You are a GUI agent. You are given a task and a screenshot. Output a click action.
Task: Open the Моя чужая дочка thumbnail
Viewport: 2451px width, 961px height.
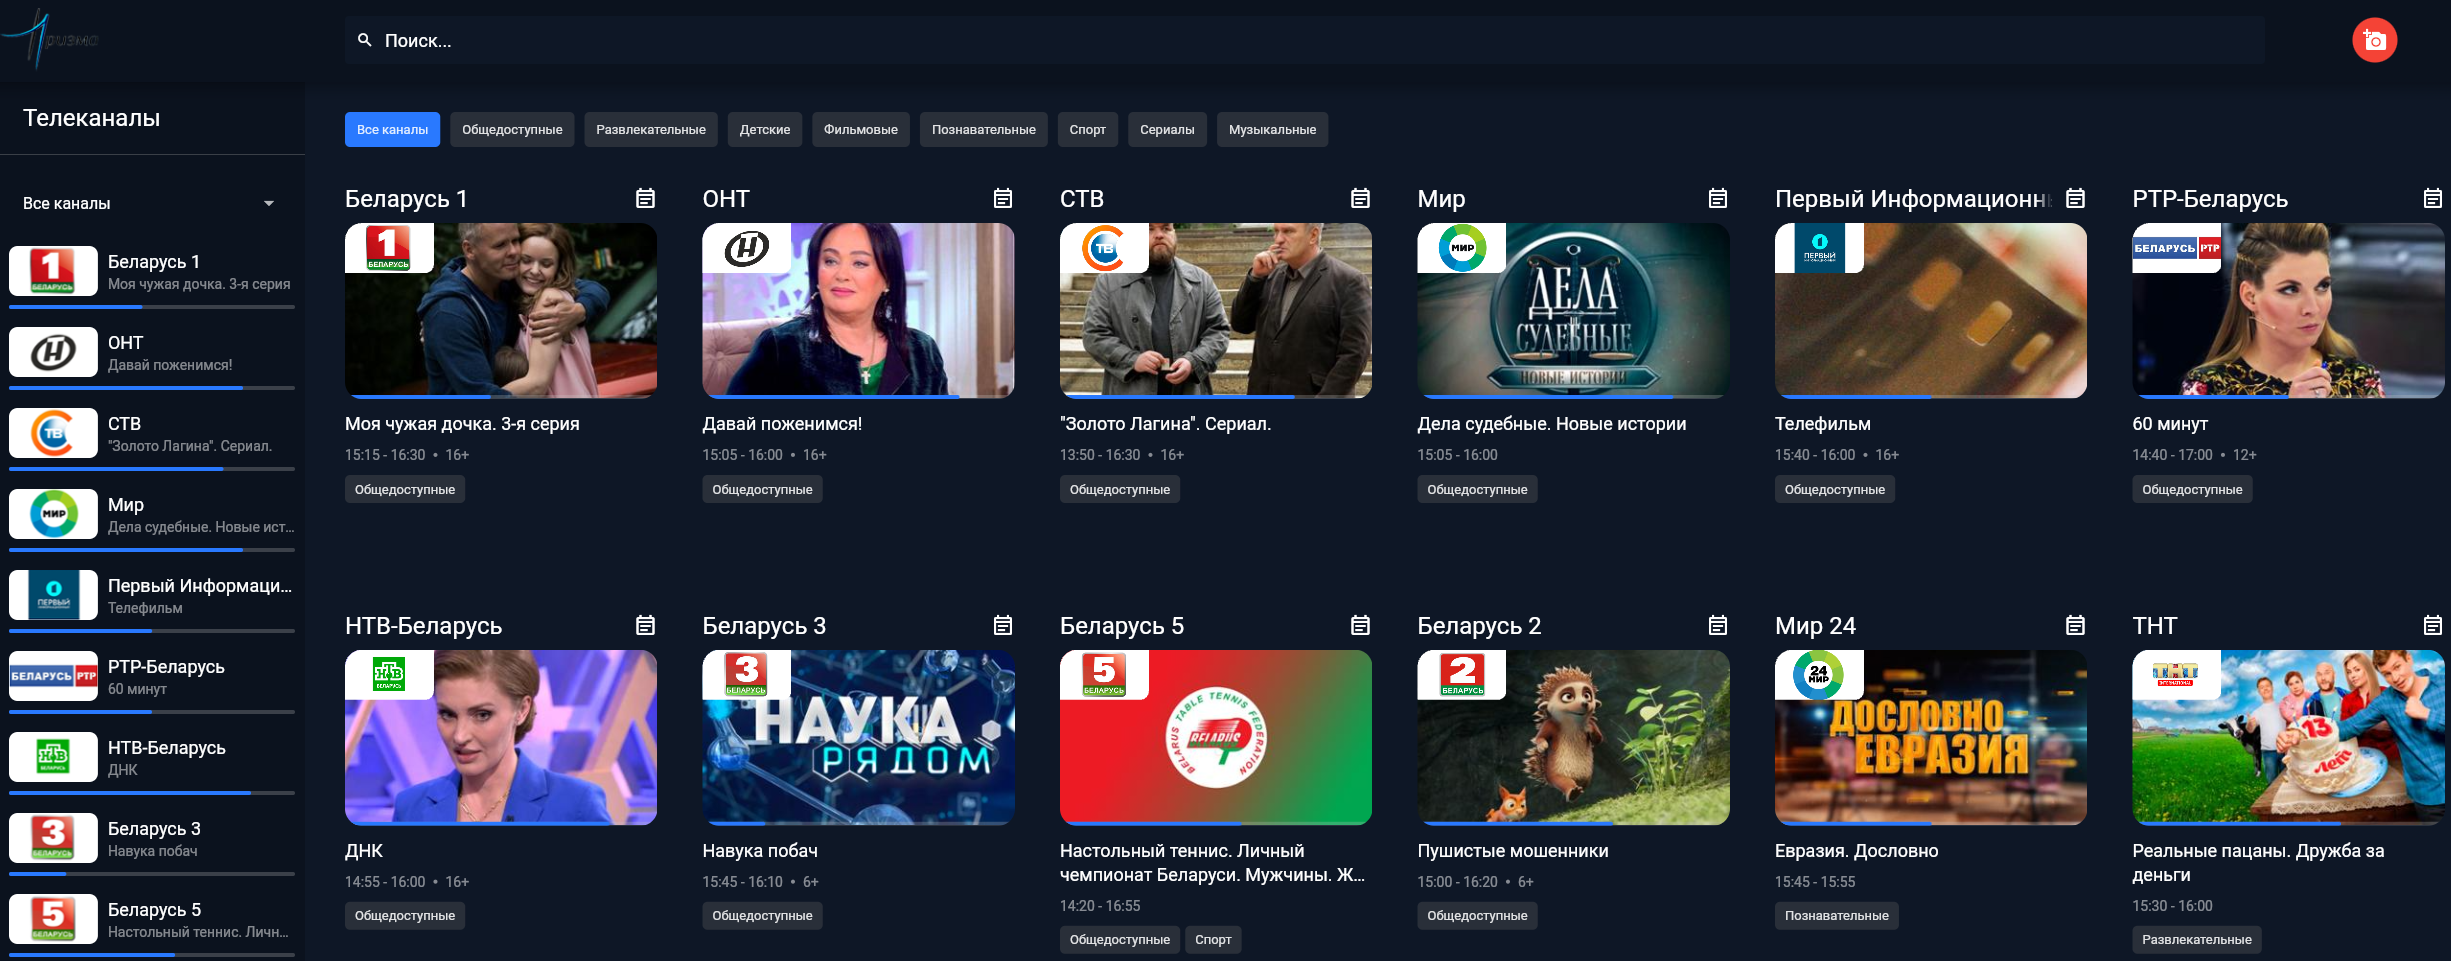(501, 310)
